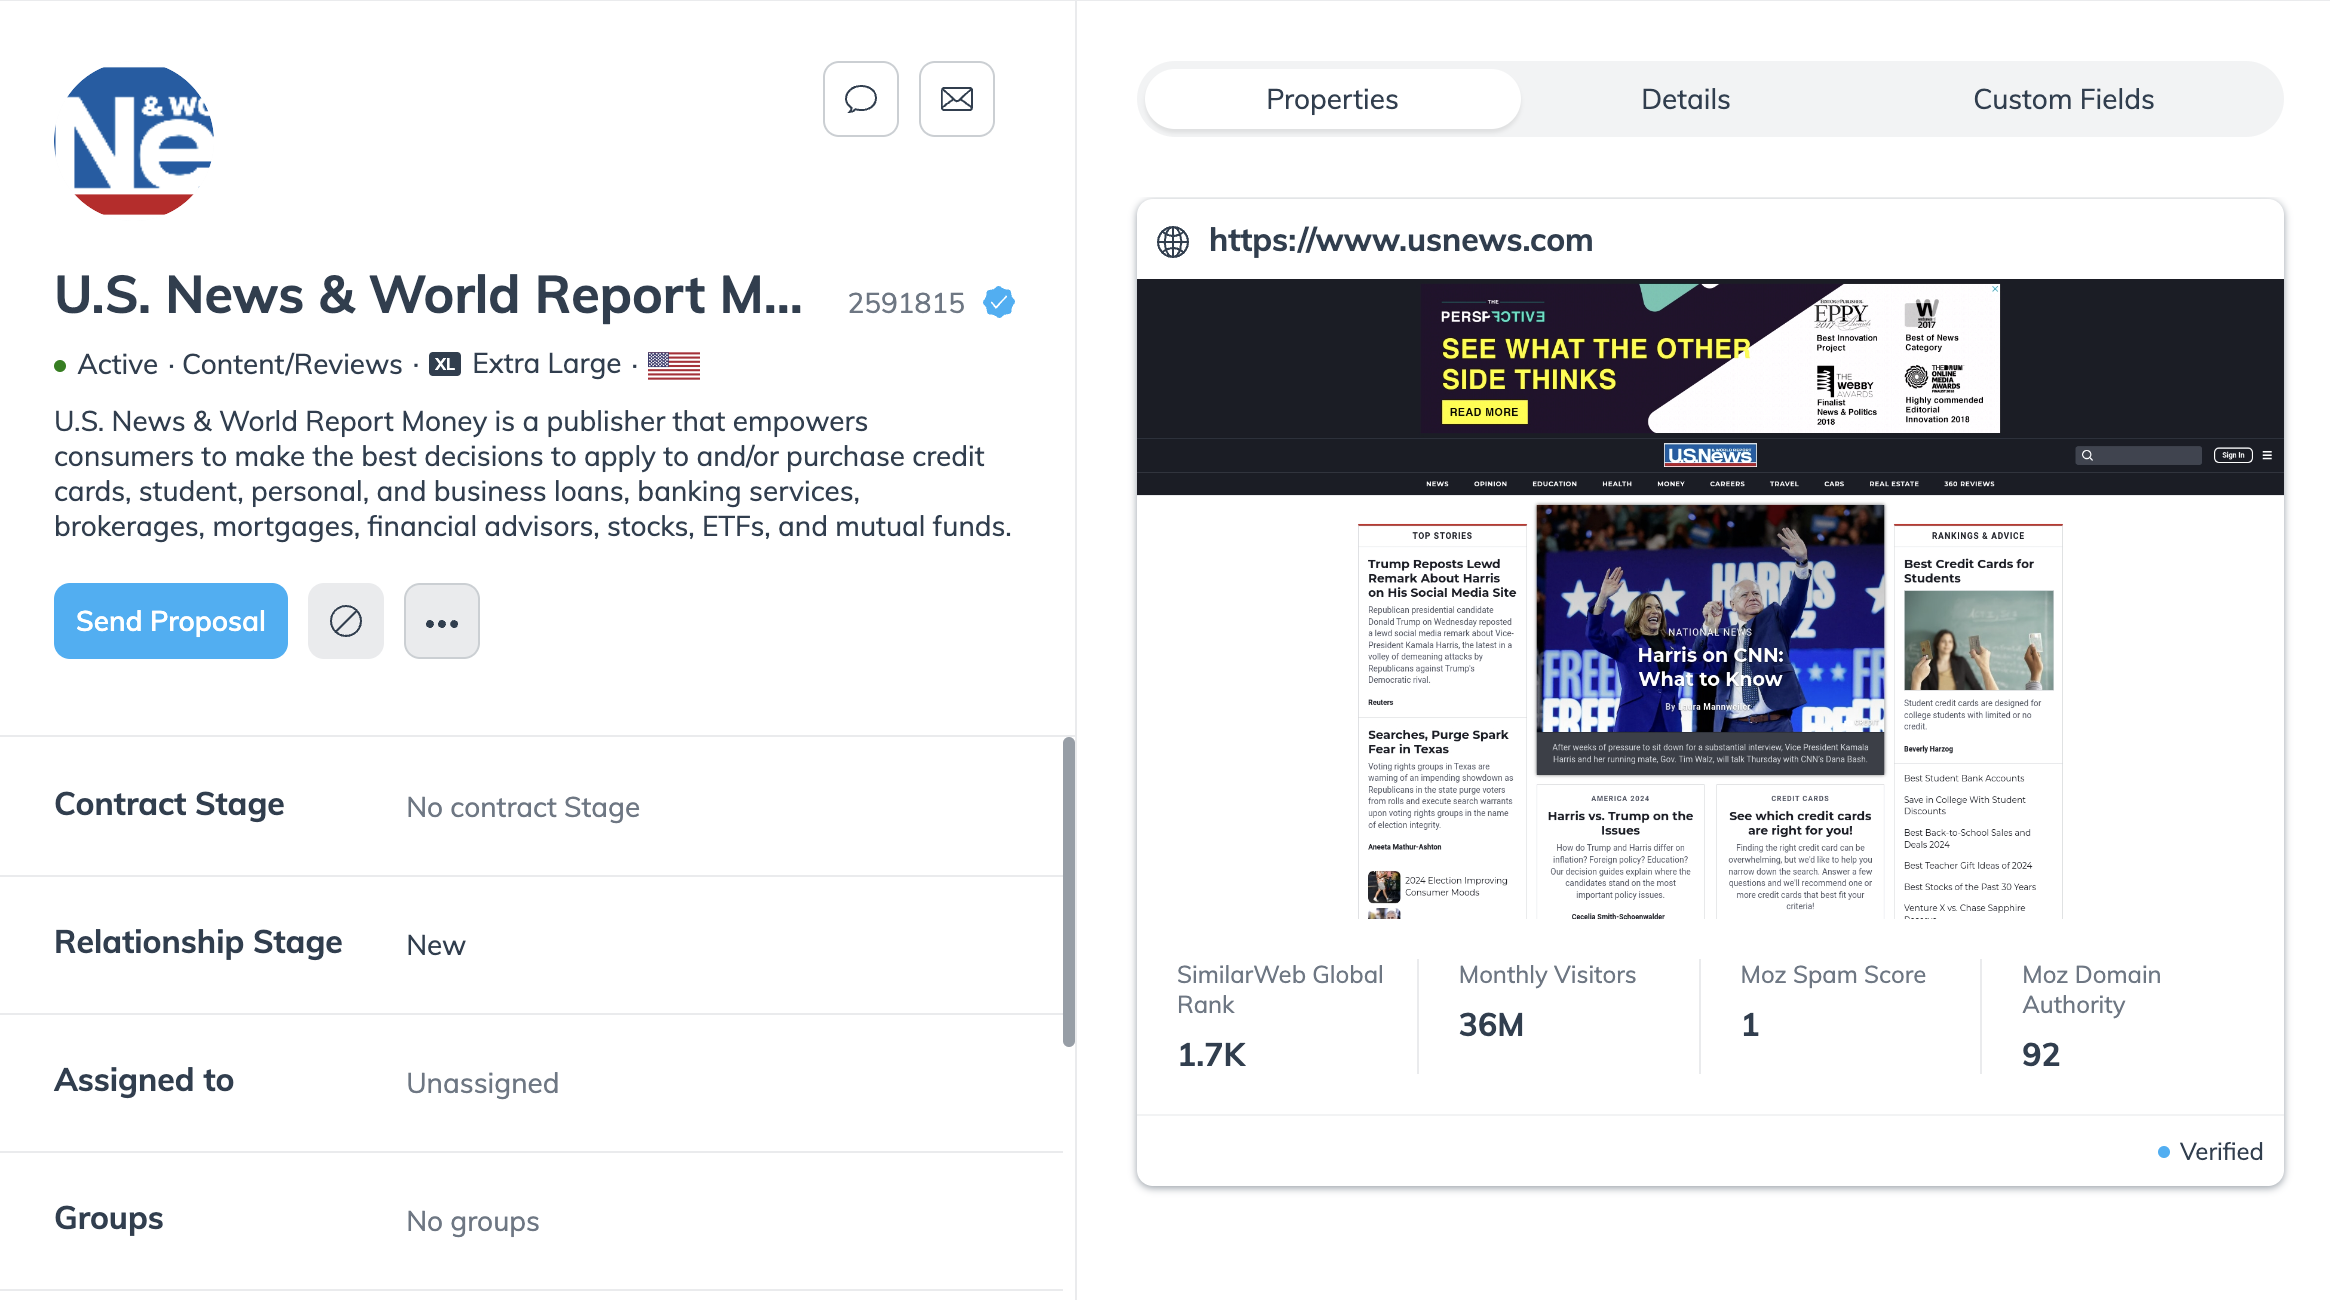
Task: Click the 'Verified' status label
Action: [2221, 1152]
